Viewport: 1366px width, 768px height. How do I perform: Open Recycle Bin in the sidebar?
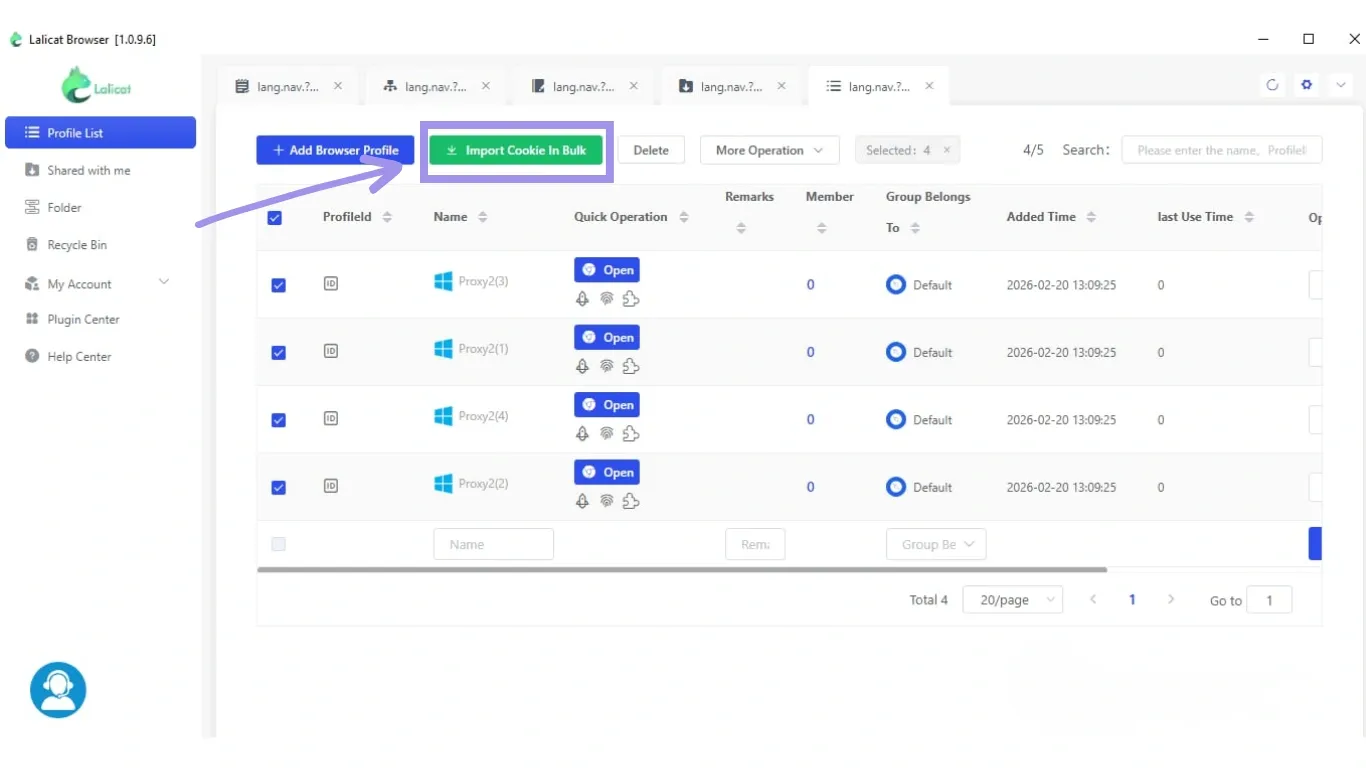[77, 245]
